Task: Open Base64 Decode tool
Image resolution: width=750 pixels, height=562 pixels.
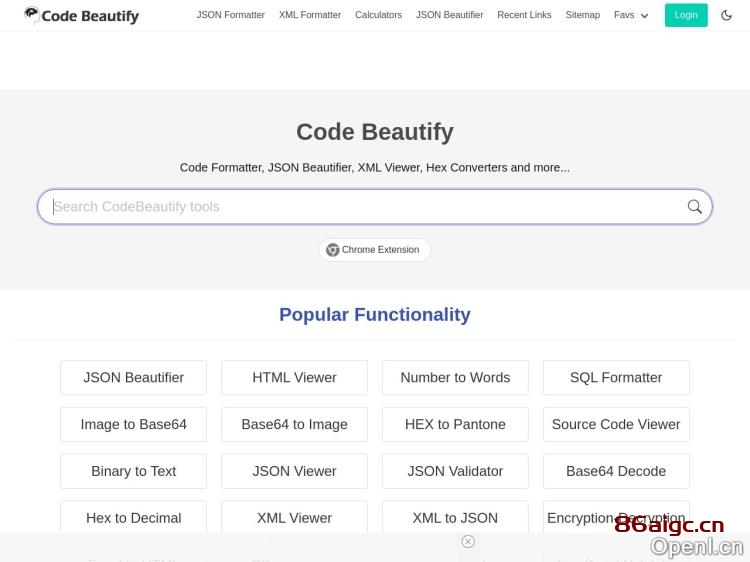Action: 616,471
